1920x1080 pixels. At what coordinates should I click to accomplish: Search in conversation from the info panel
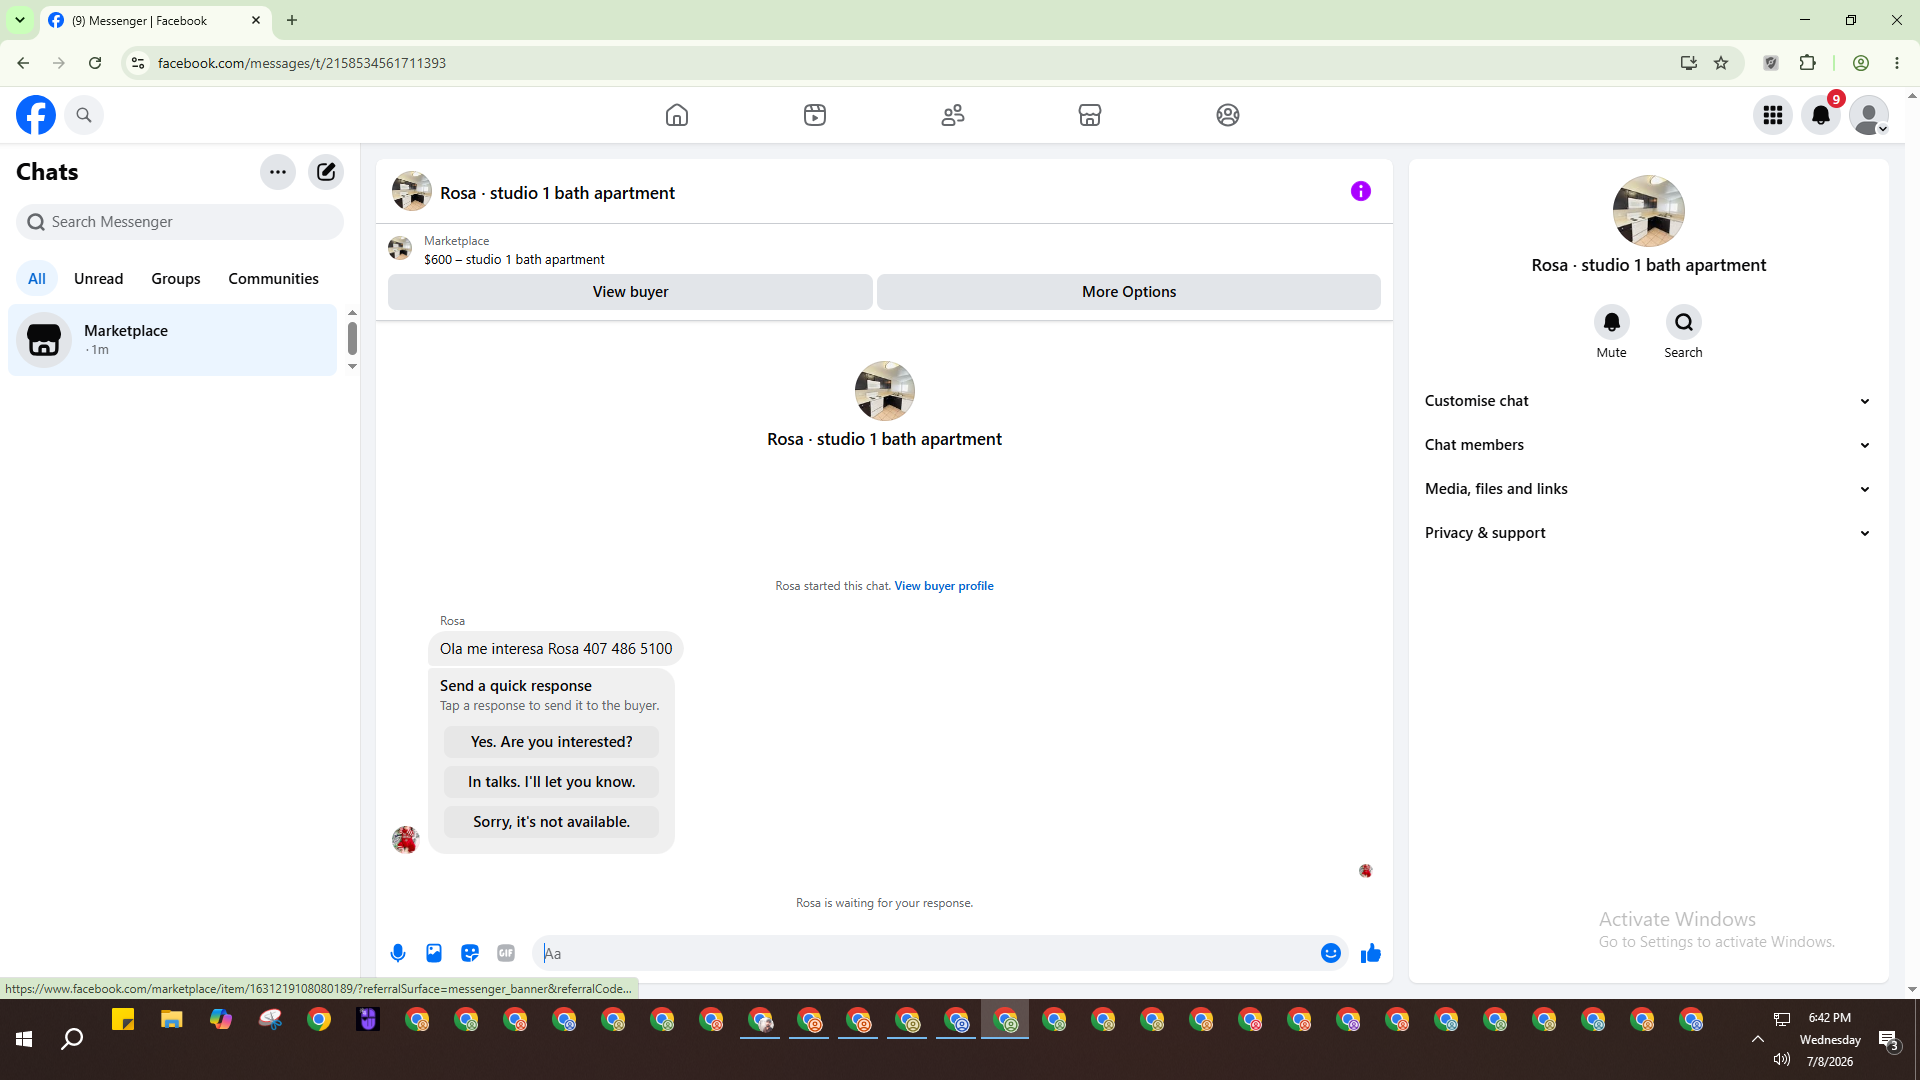coord(1684,322)
